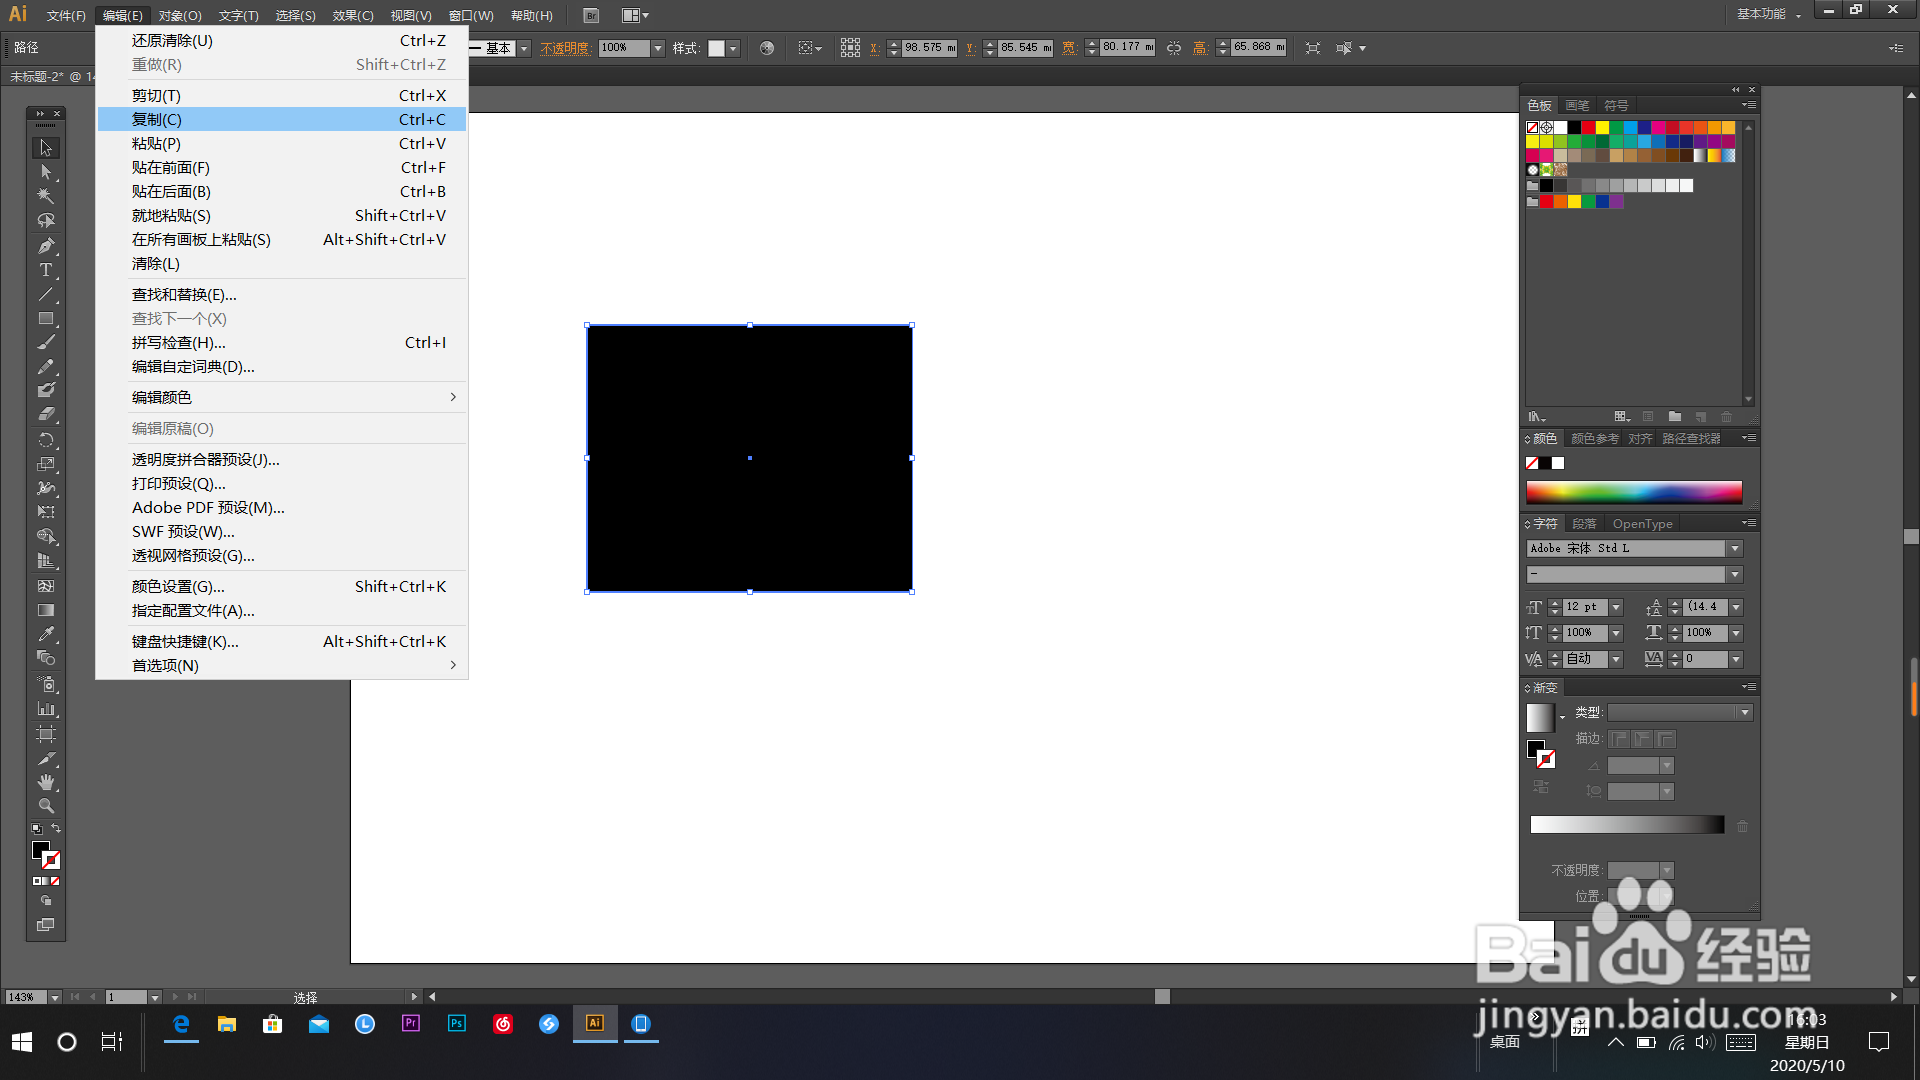Select the Eyedropper tool
This screenshot has width=1920, height=1080.
46,634
